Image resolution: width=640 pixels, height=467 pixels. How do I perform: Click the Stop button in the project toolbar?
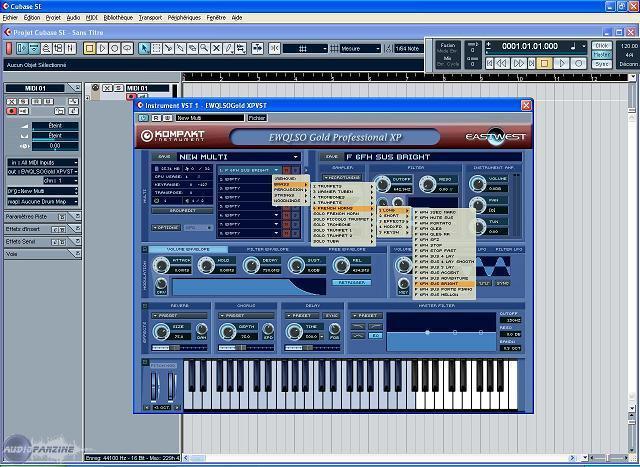coord(89,49)
